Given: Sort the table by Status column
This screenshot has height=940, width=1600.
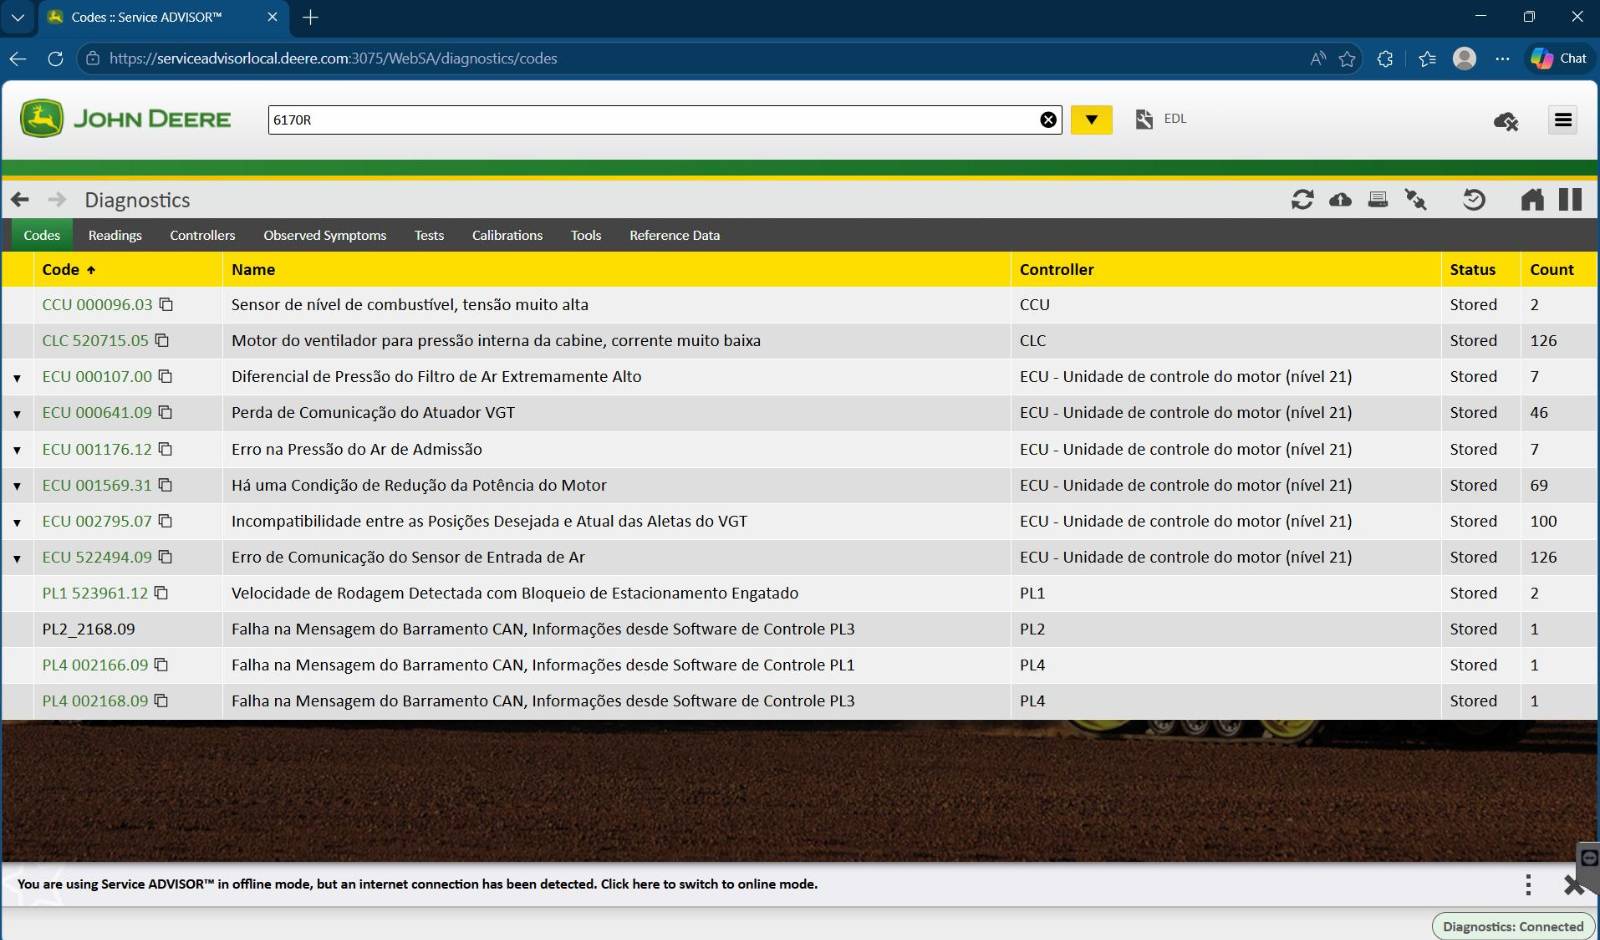Looking at the screenshot, I should coord(1473,269).
